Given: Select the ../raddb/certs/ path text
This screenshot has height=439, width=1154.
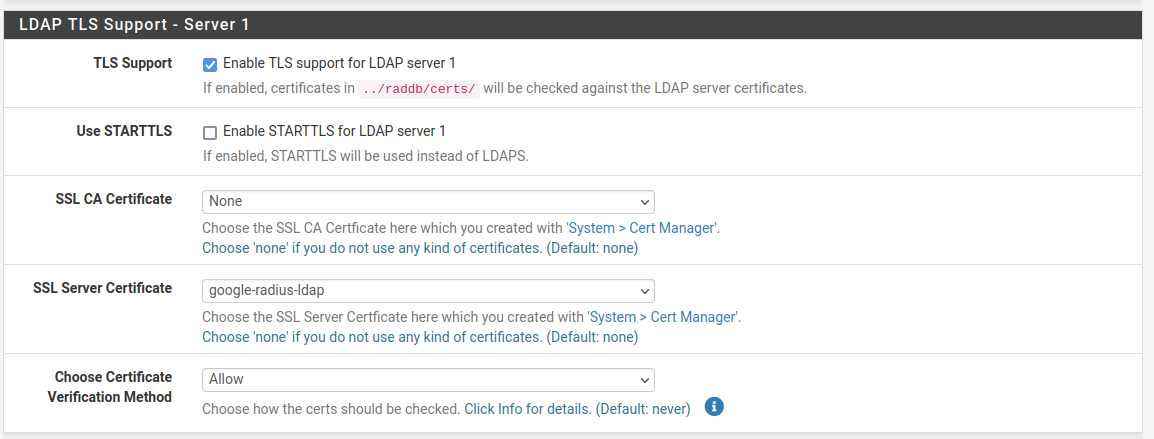Looking at the screenshot, I should (419, 89).
